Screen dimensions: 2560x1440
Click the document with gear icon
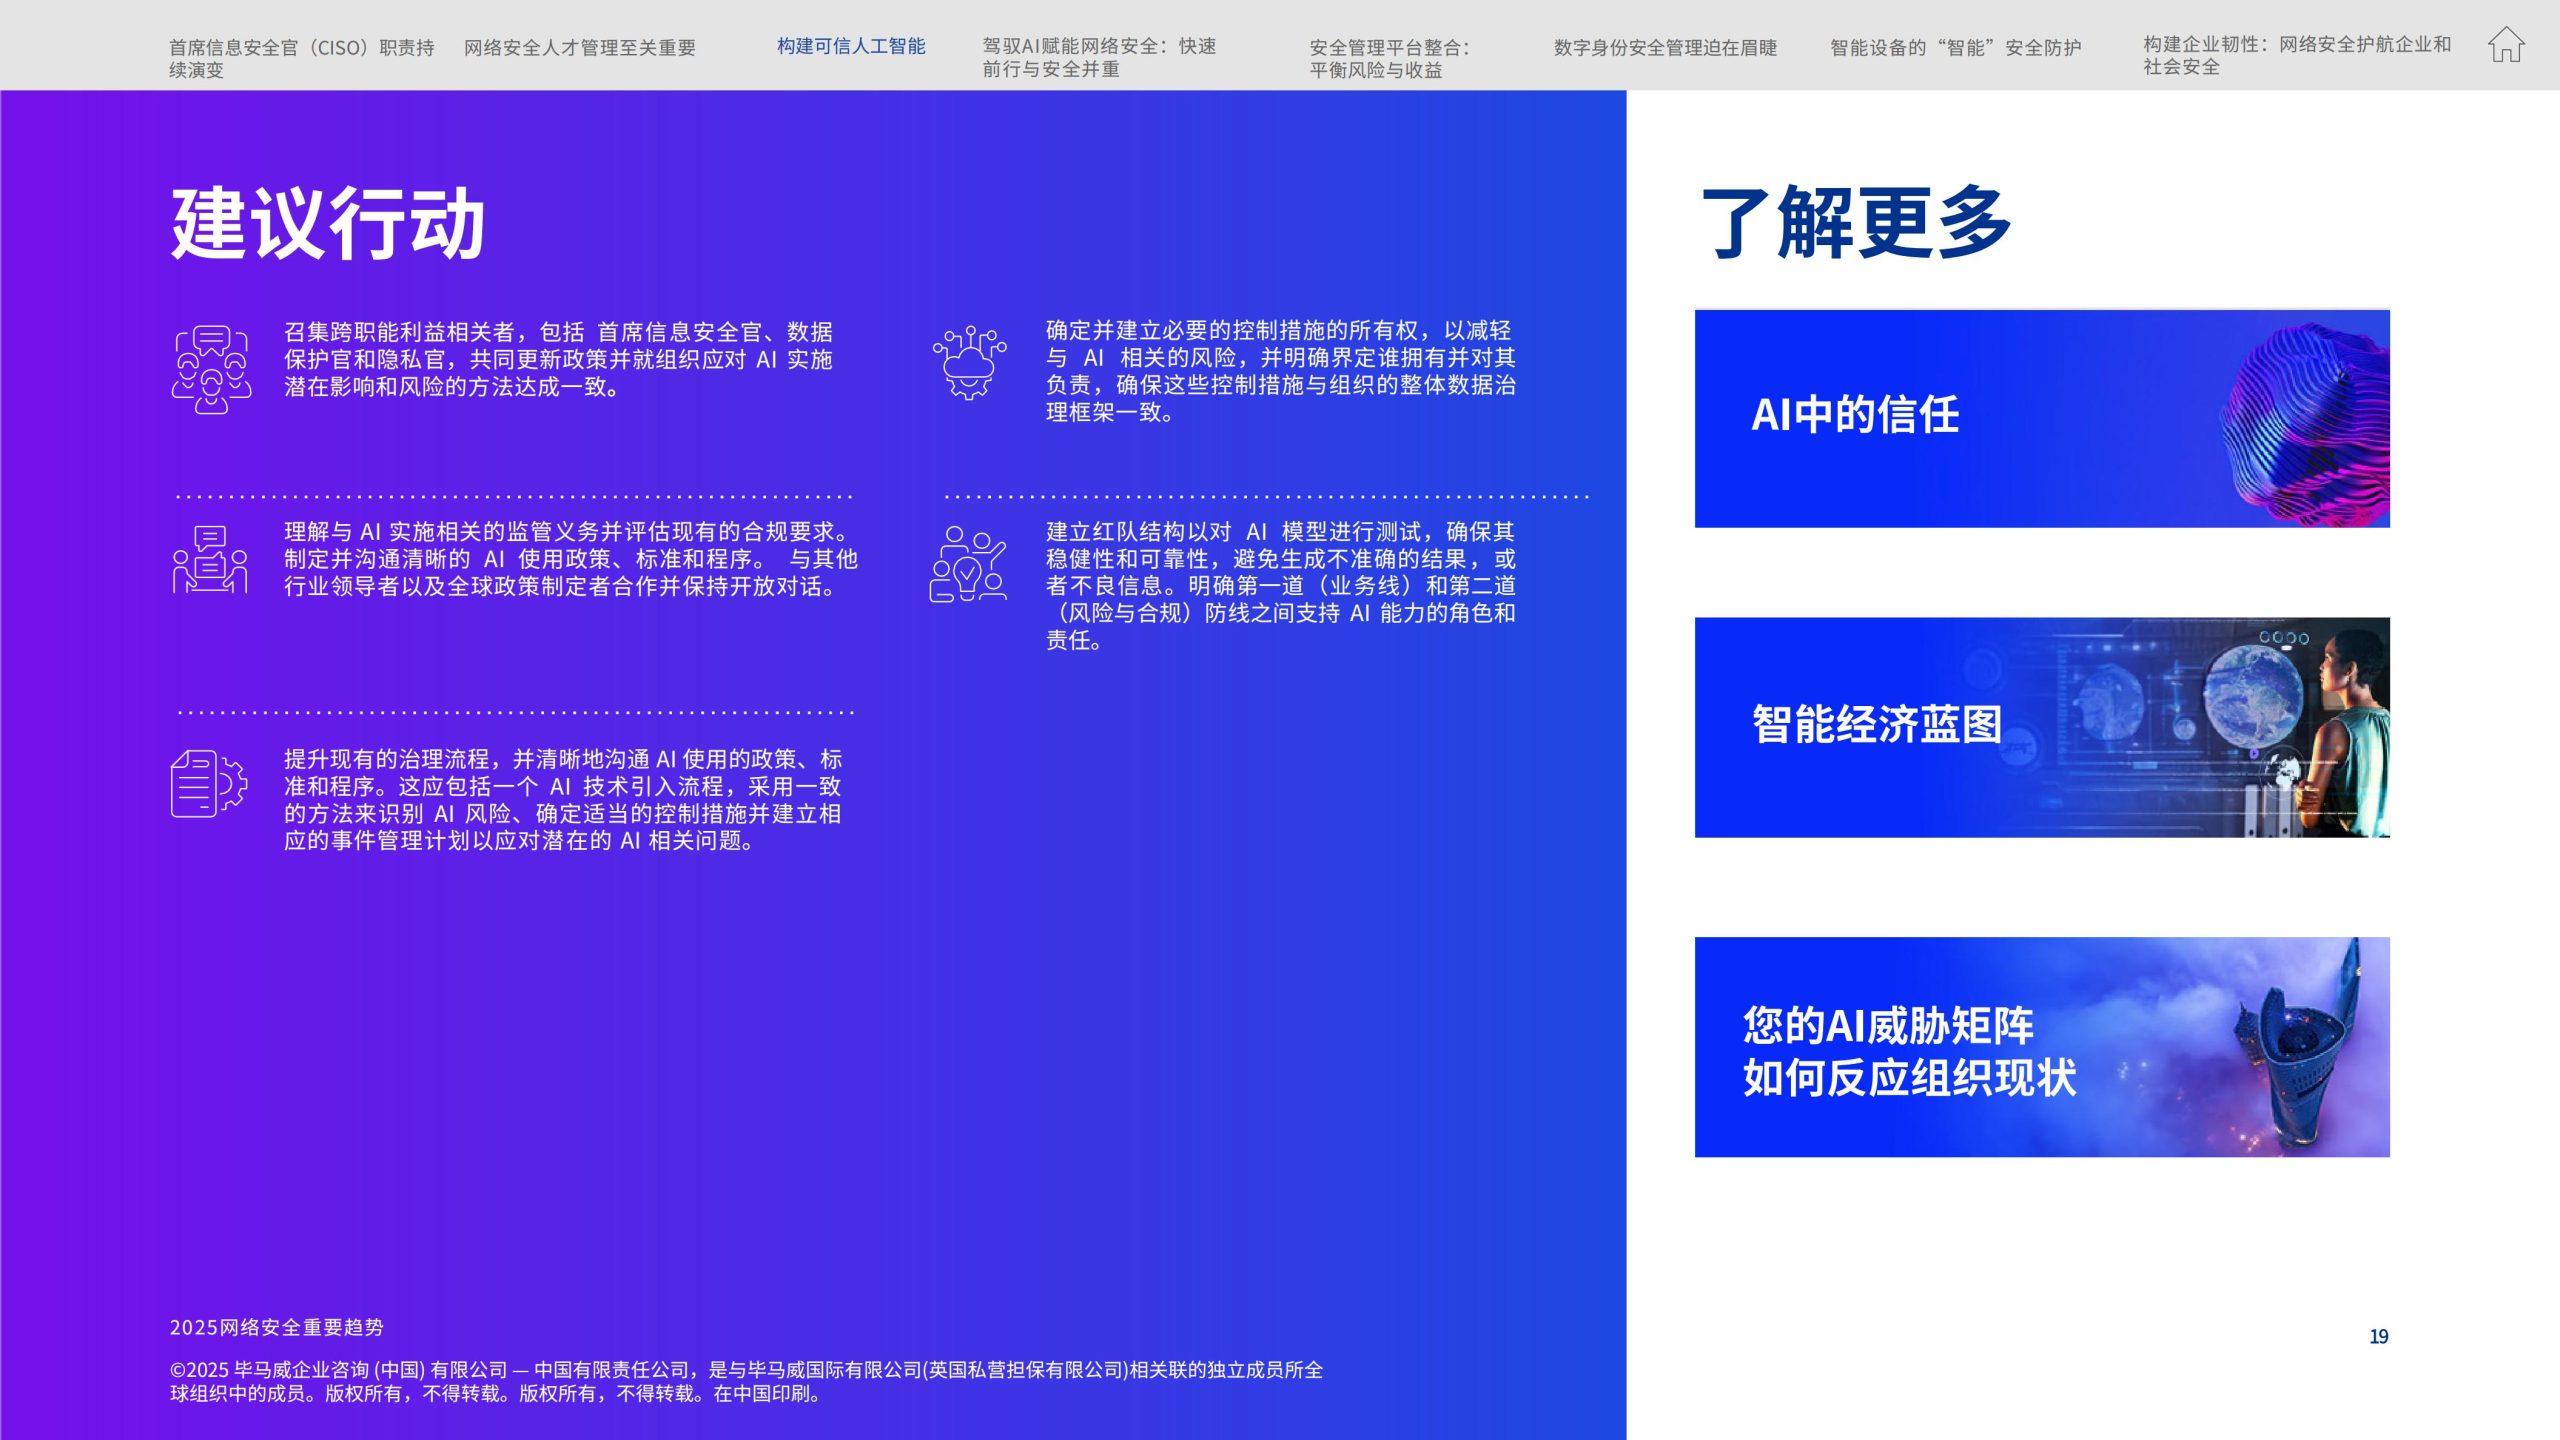(x=209, y=783)
